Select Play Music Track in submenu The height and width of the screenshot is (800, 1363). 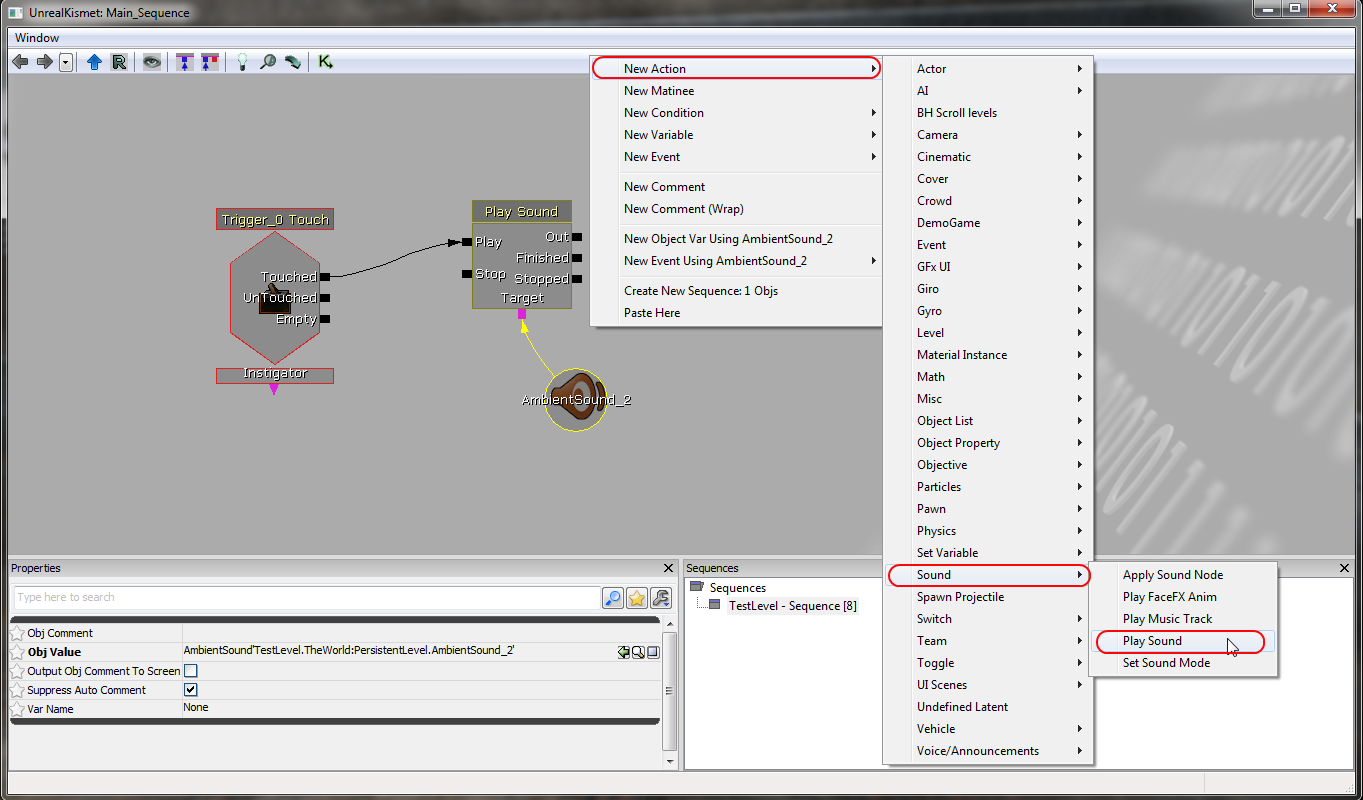tap(1182, 618)
